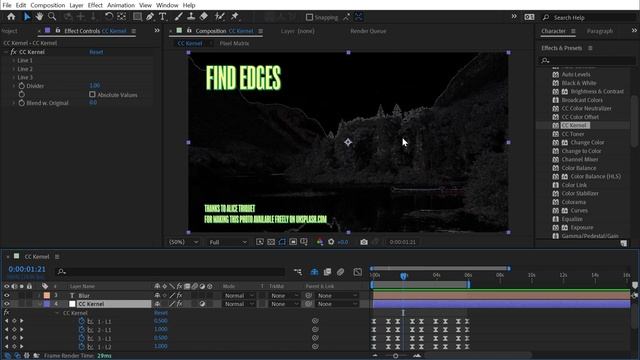Open the viewer magnification (50%) dropdown
The image size is (640, 360).
point(184,242)
